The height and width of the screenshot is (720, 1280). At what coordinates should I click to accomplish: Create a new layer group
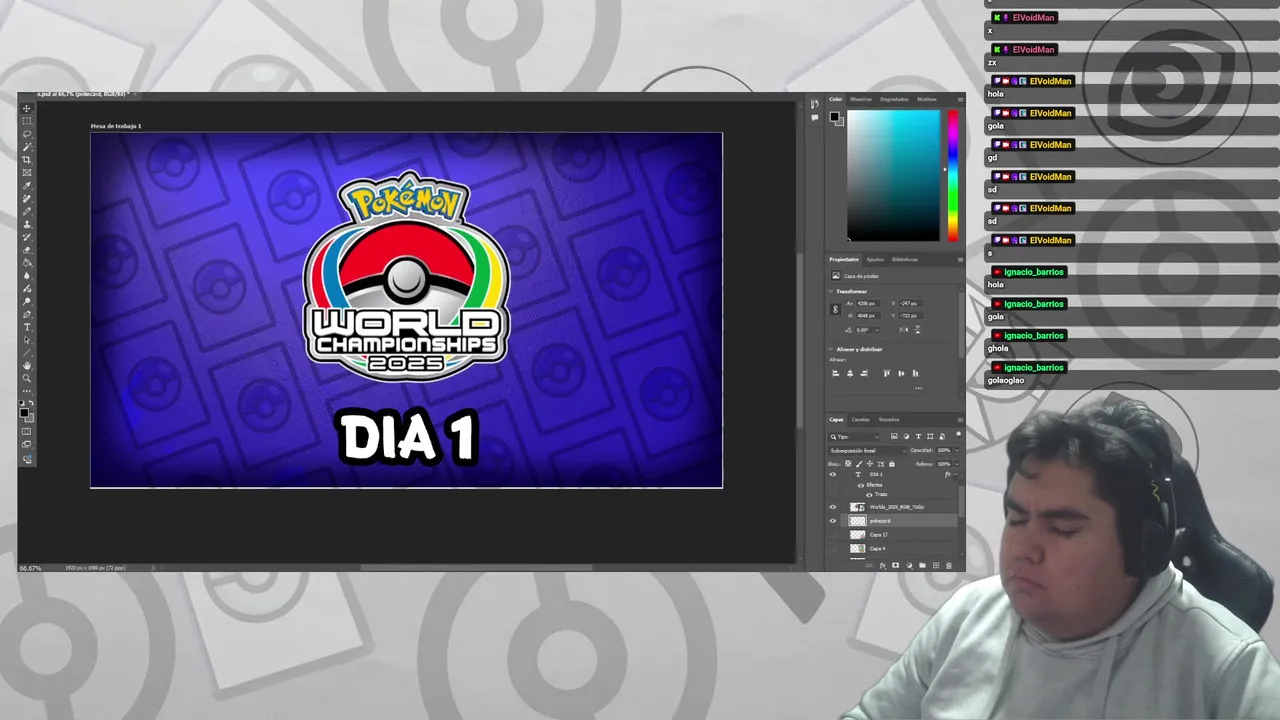tap(922, 565)
